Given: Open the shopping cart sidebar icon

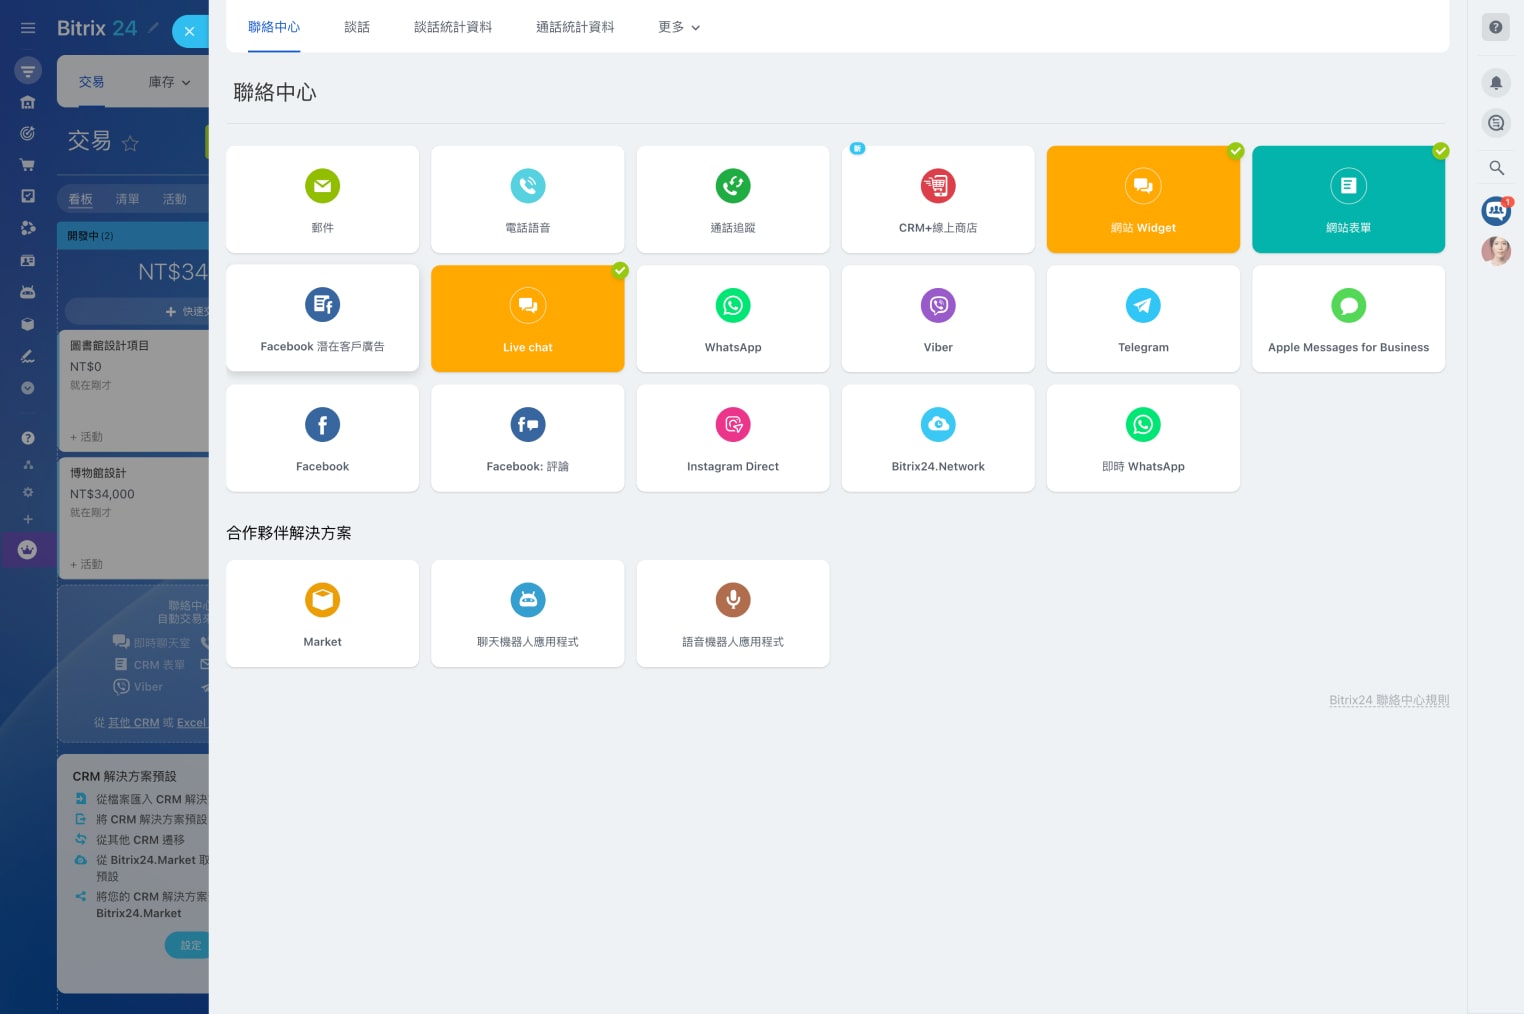Looking at the screenshot, I should point(28,165).
